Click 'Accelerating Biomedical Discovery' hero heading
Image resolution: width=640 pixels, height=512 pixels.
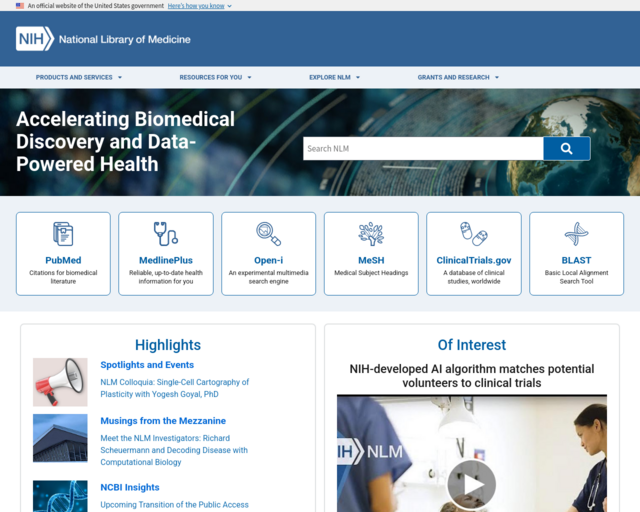pyautogui.click(x=125, y=142)
